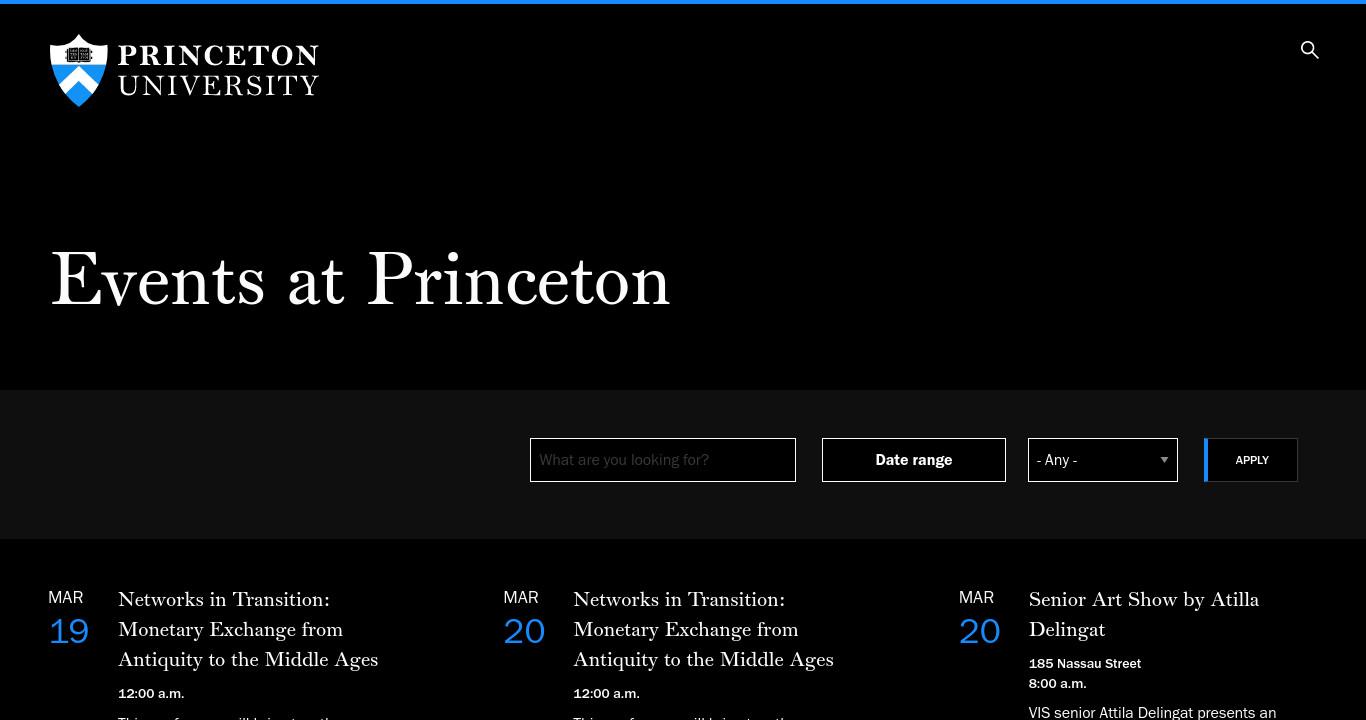Click the Princeton shield logo

tap(78, 70)
